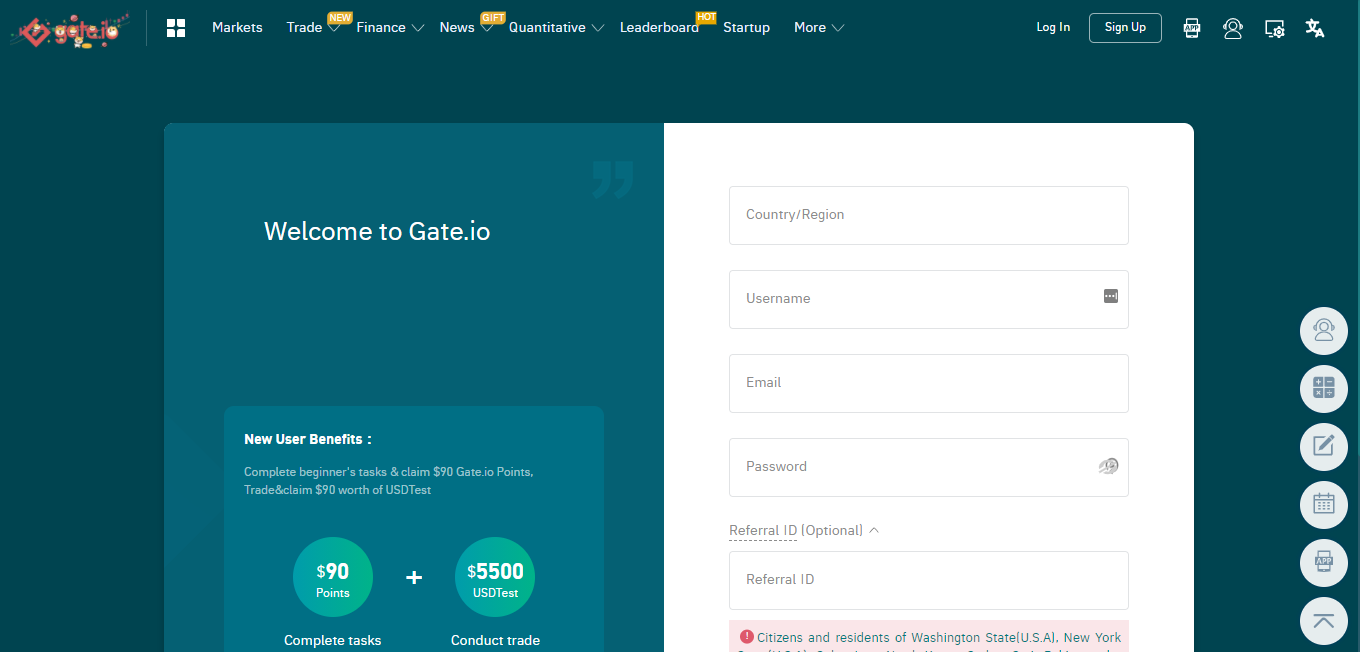The height and width of the screenshot is (652, 1360).
Task: Click the back-to-top arrow button
Action: [x=1324, y=620]
